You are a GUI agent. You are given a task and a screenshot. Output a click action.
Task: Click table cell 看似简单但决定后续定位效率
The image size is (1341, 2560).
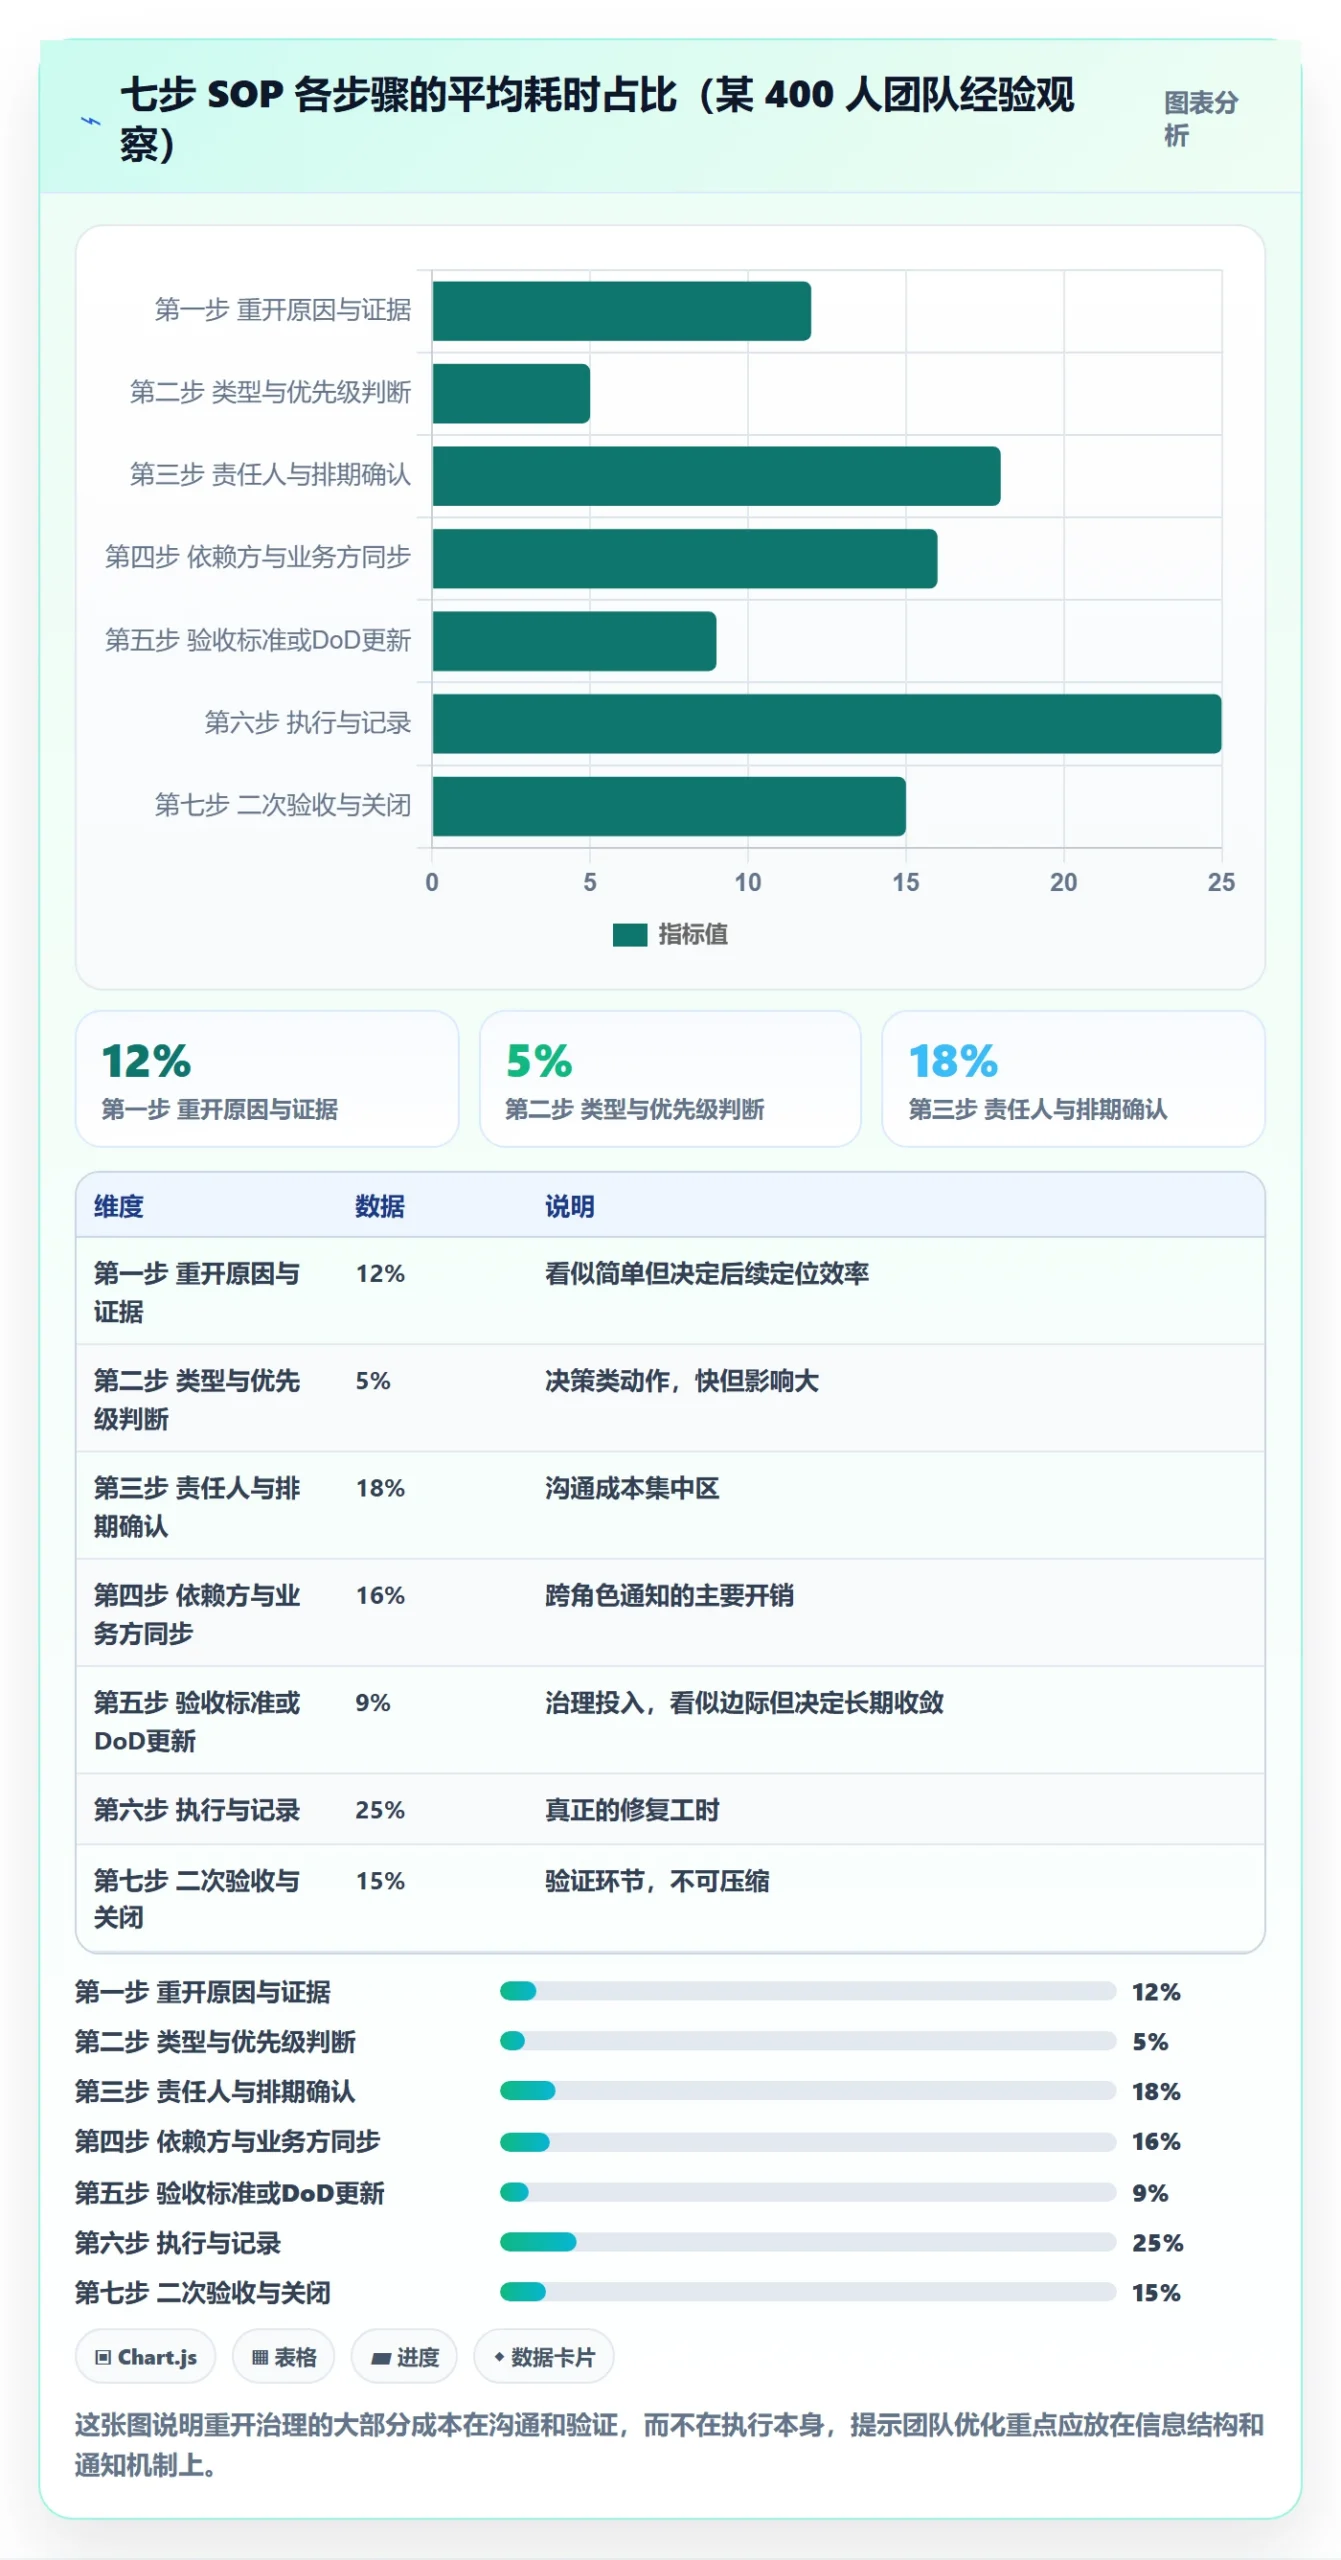(706, 1273)
